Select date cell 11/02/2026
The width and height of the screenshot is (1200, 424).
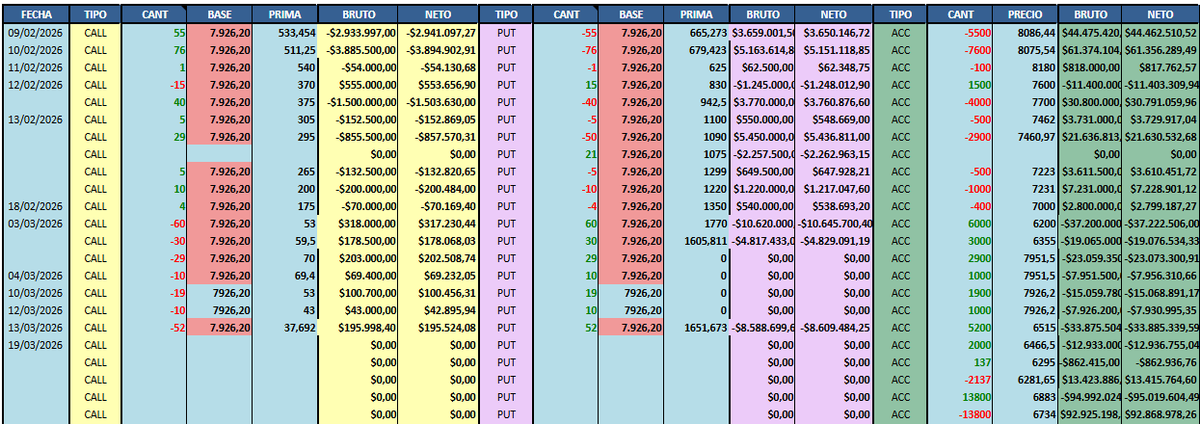(36, 68)
